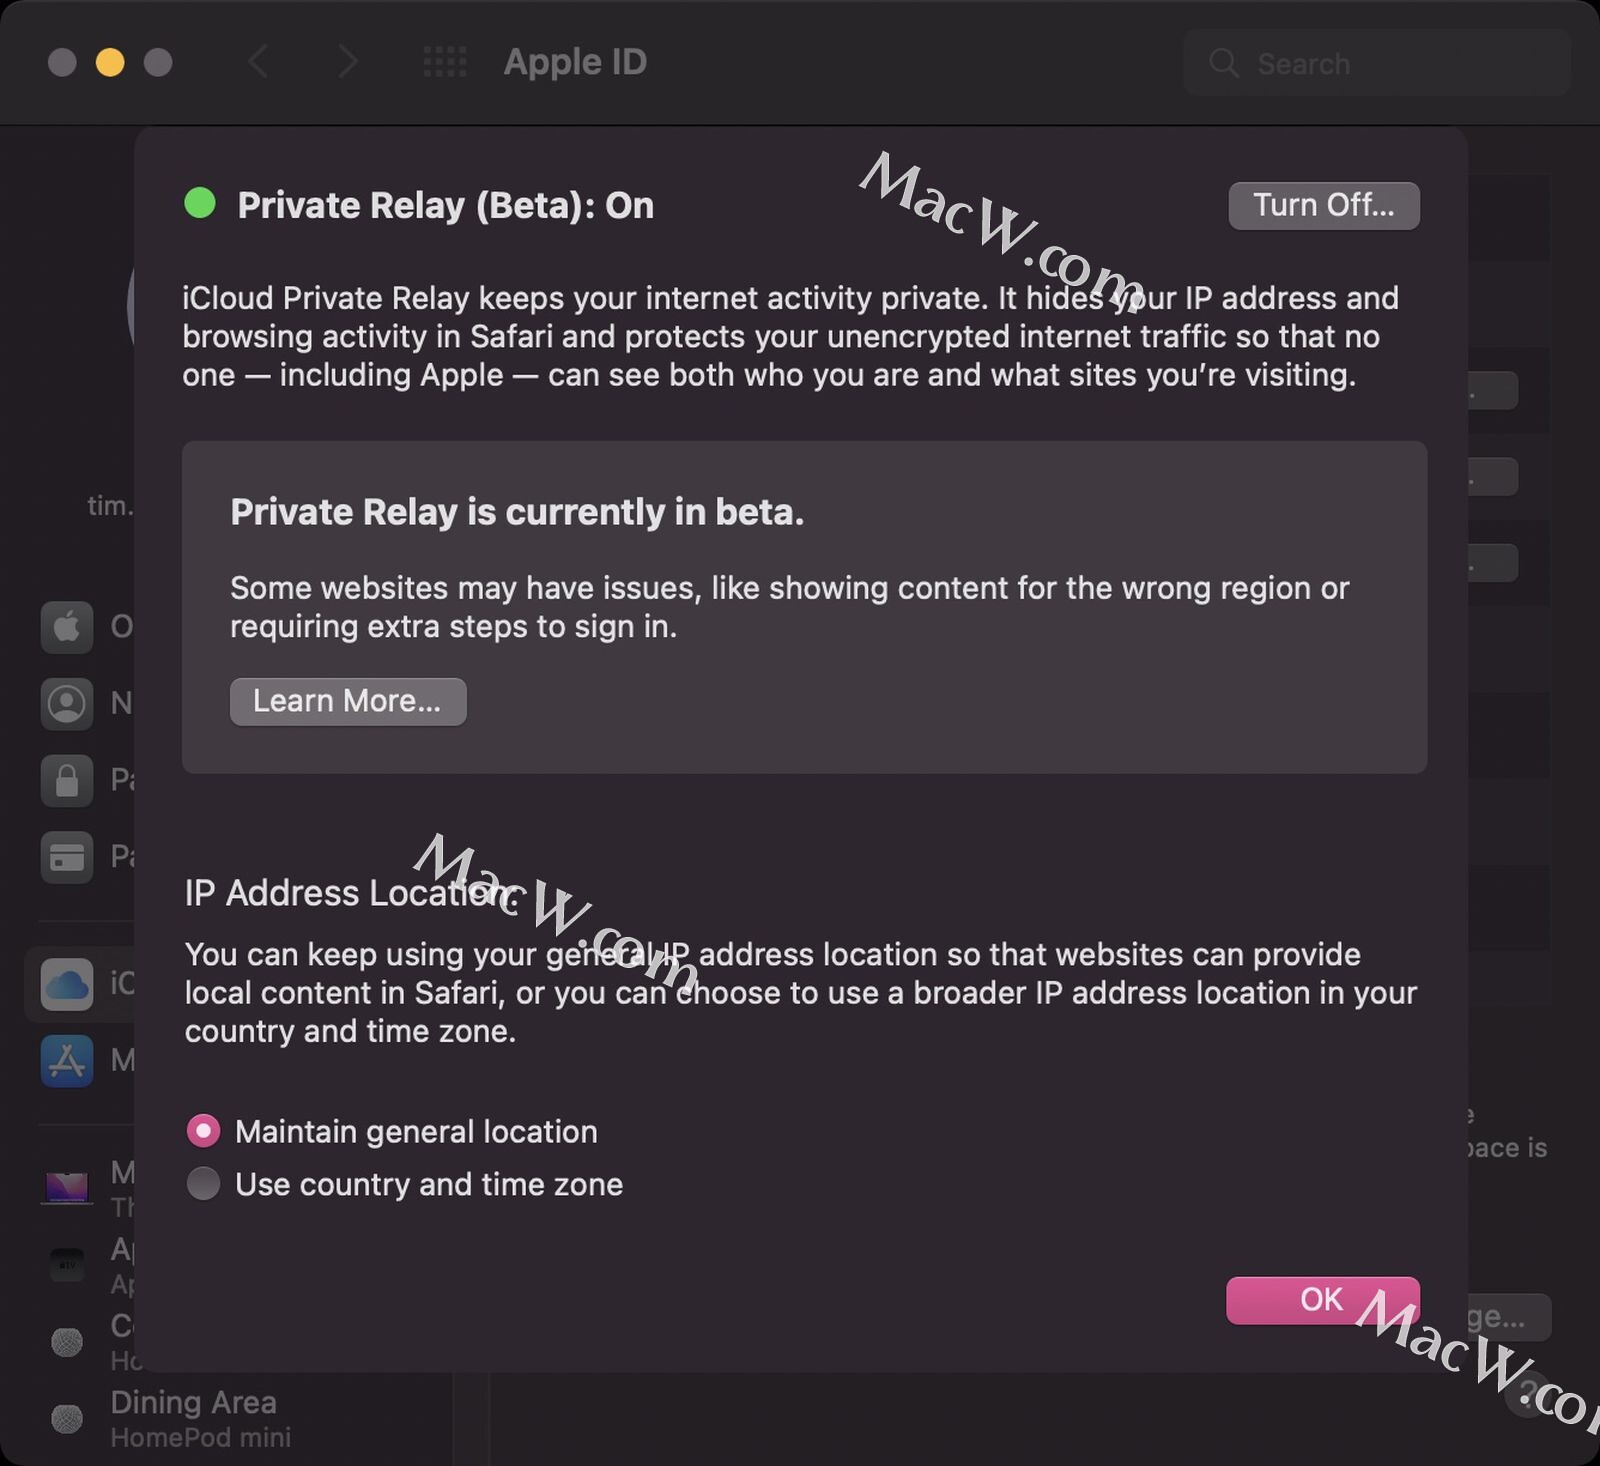This screenshot has width=1600, height=1466.
Task: Turn off Private Relay
Action: tap(1323, 205)
